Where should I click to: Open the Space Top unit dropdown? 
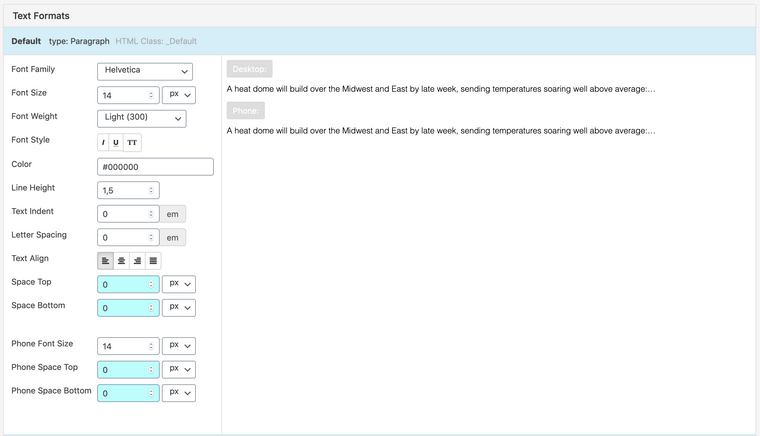pos(178,284)
